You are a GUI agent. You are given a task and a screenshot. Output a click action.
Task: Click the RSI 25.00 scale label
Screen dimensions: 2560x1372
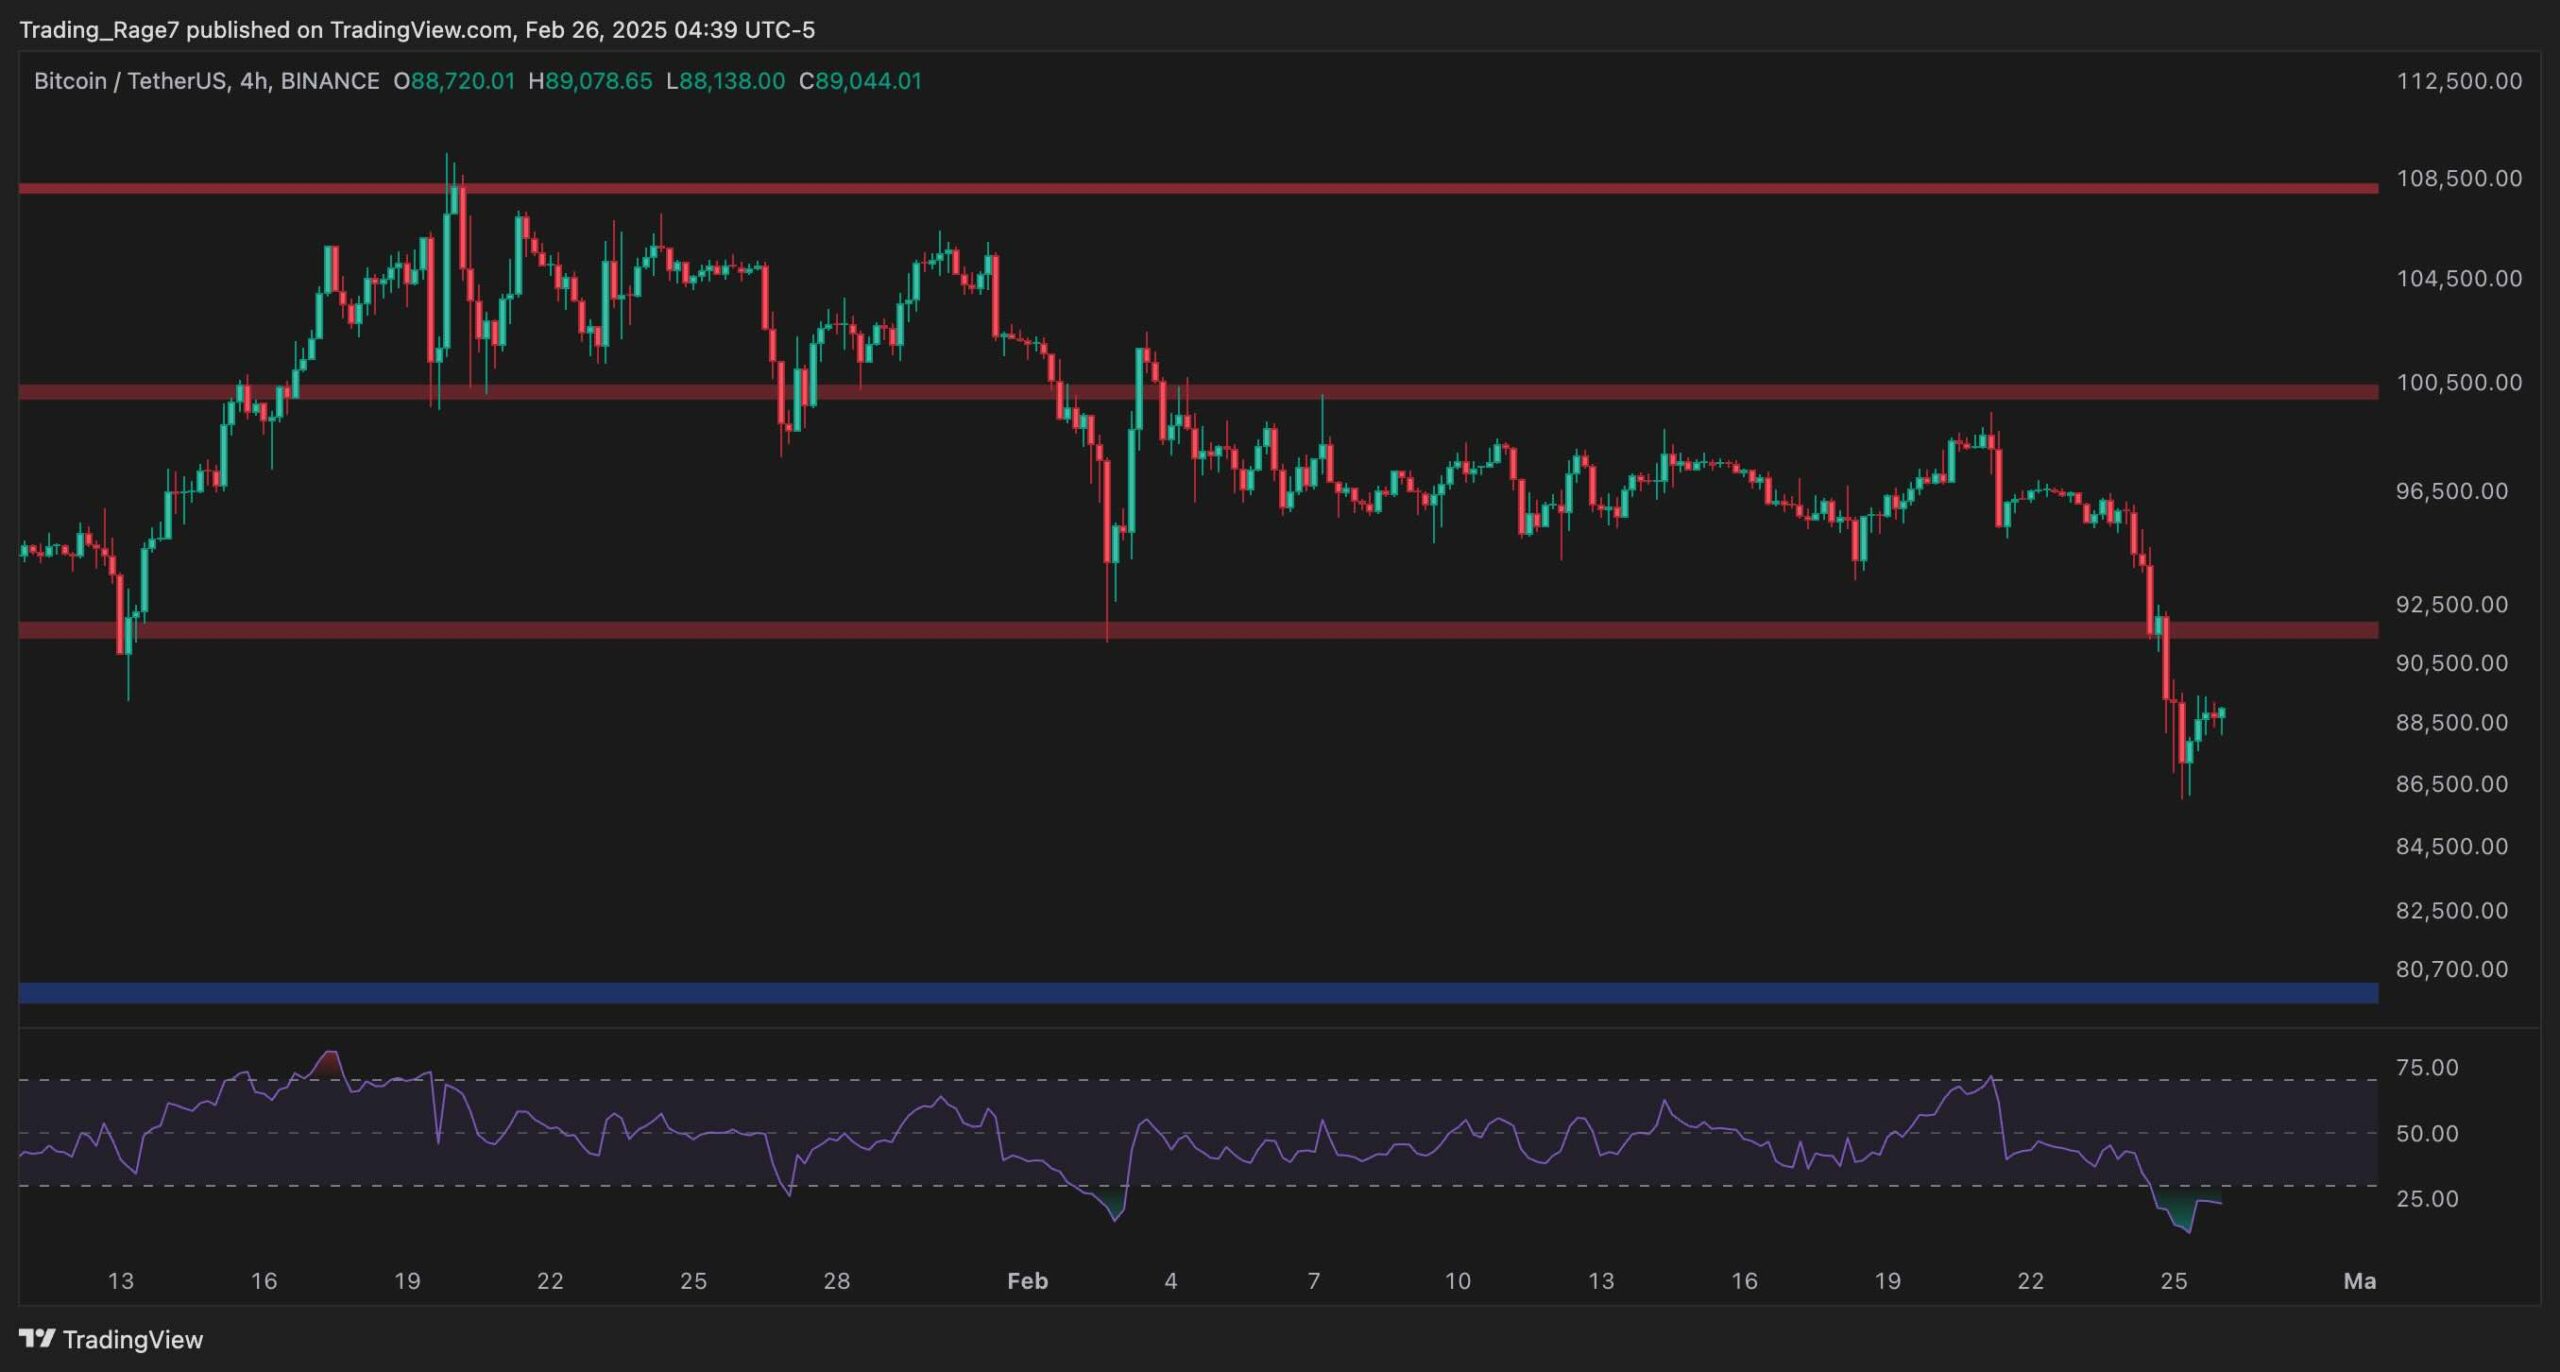(x=2427, y=1198)
